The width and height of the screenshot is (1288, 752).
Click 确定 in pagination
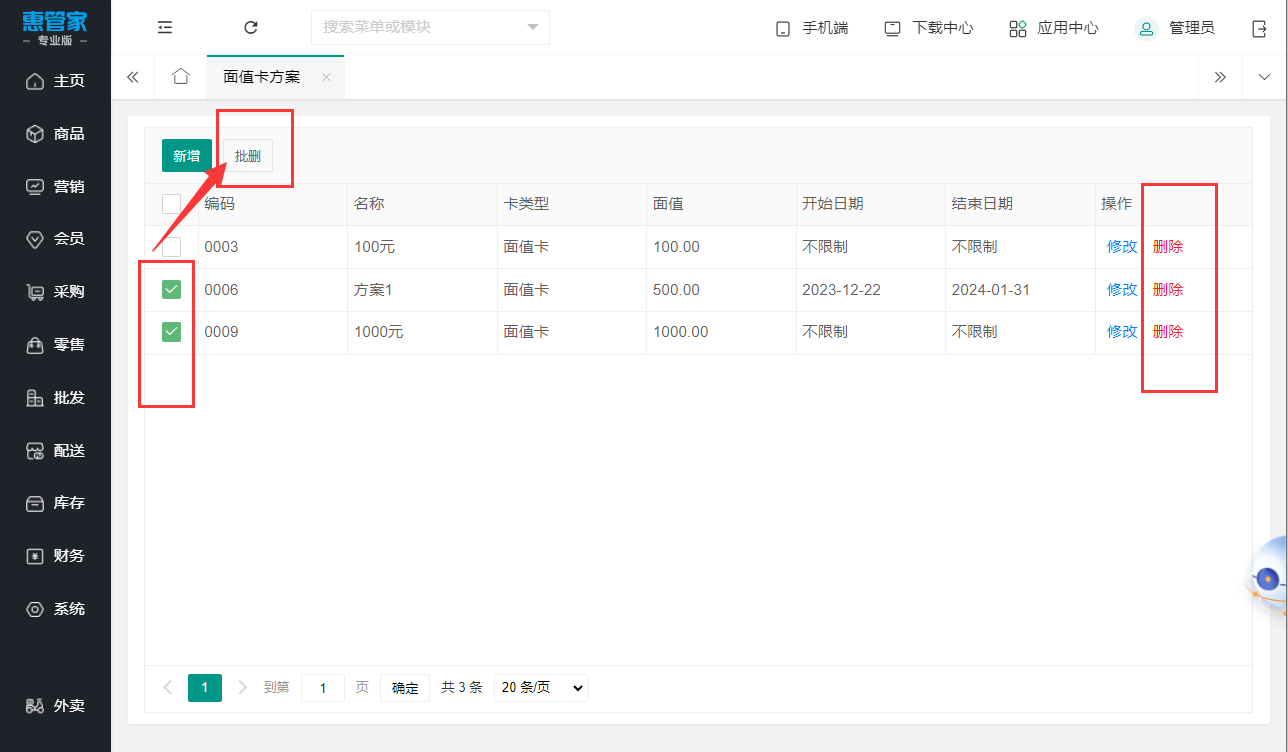[405, 688]
